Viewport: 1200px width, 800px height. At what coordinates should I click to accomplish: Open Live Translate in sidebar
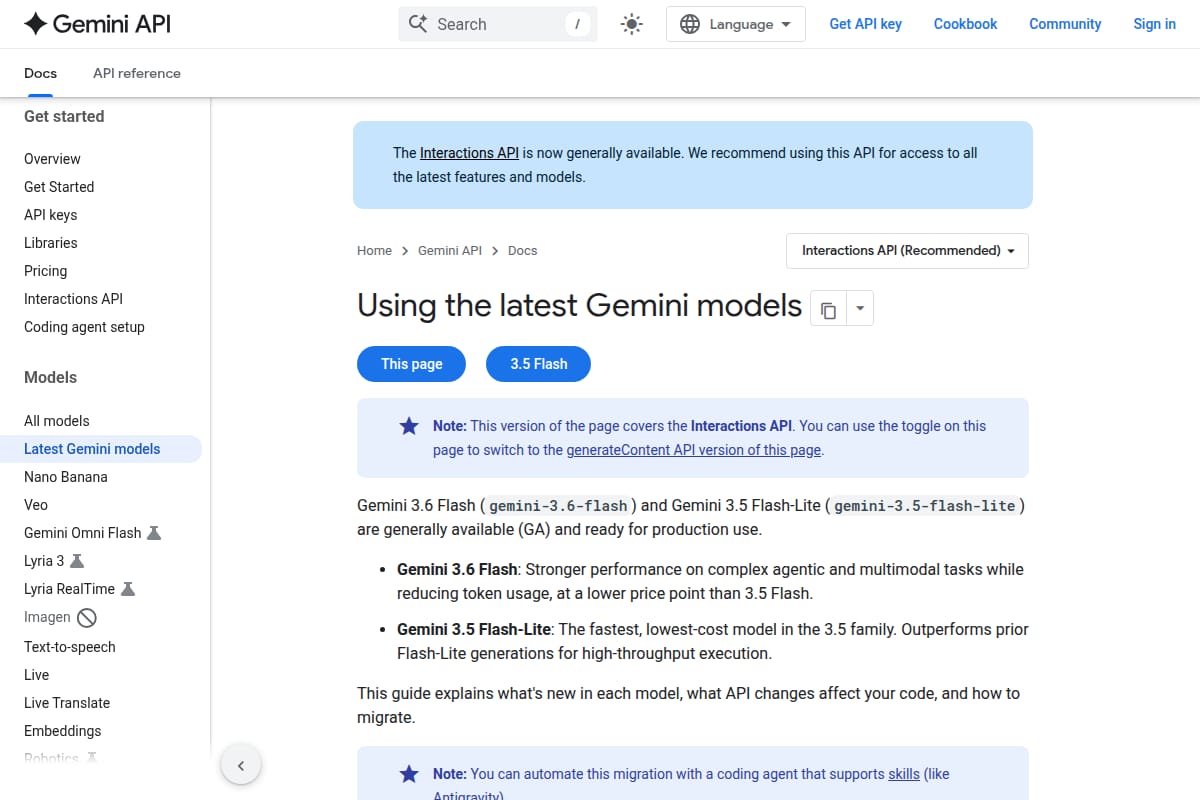[x=67, y=703]
